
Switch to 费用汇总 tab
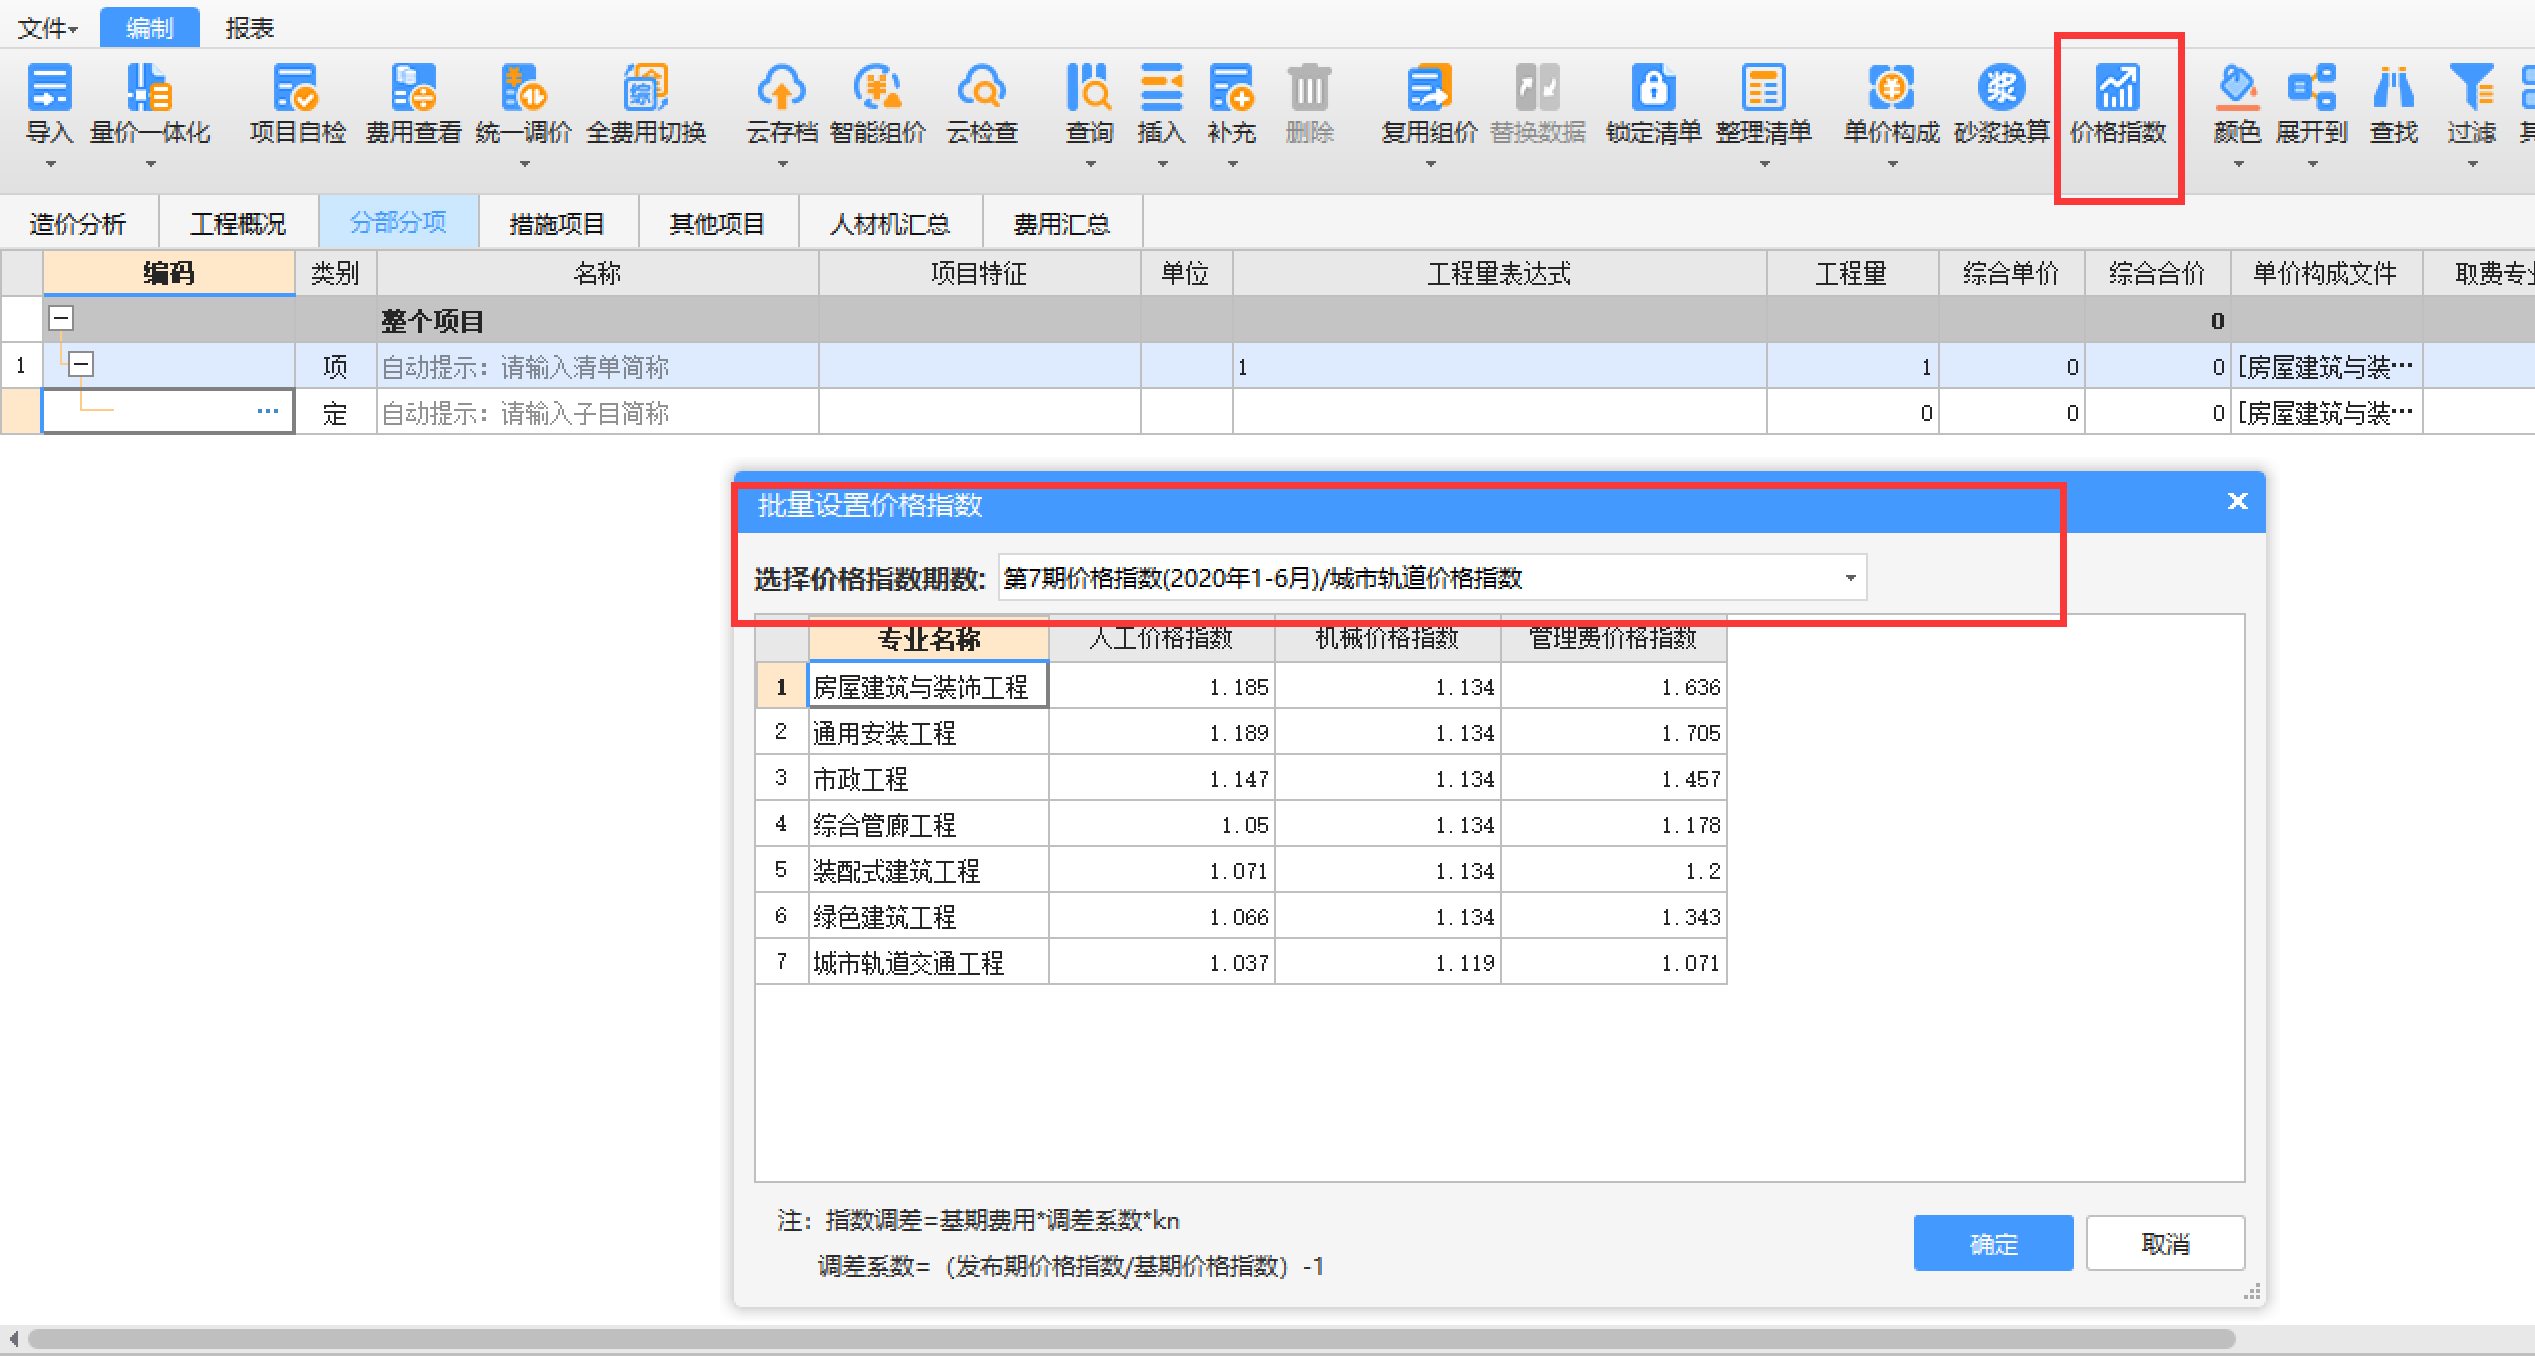[x=1062, y=223]
